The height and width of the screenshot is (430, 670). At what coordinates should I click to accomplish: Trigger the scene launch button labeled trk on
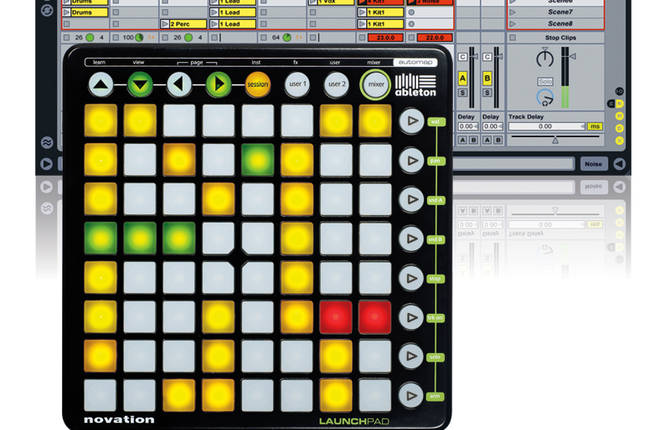point(411,318)
